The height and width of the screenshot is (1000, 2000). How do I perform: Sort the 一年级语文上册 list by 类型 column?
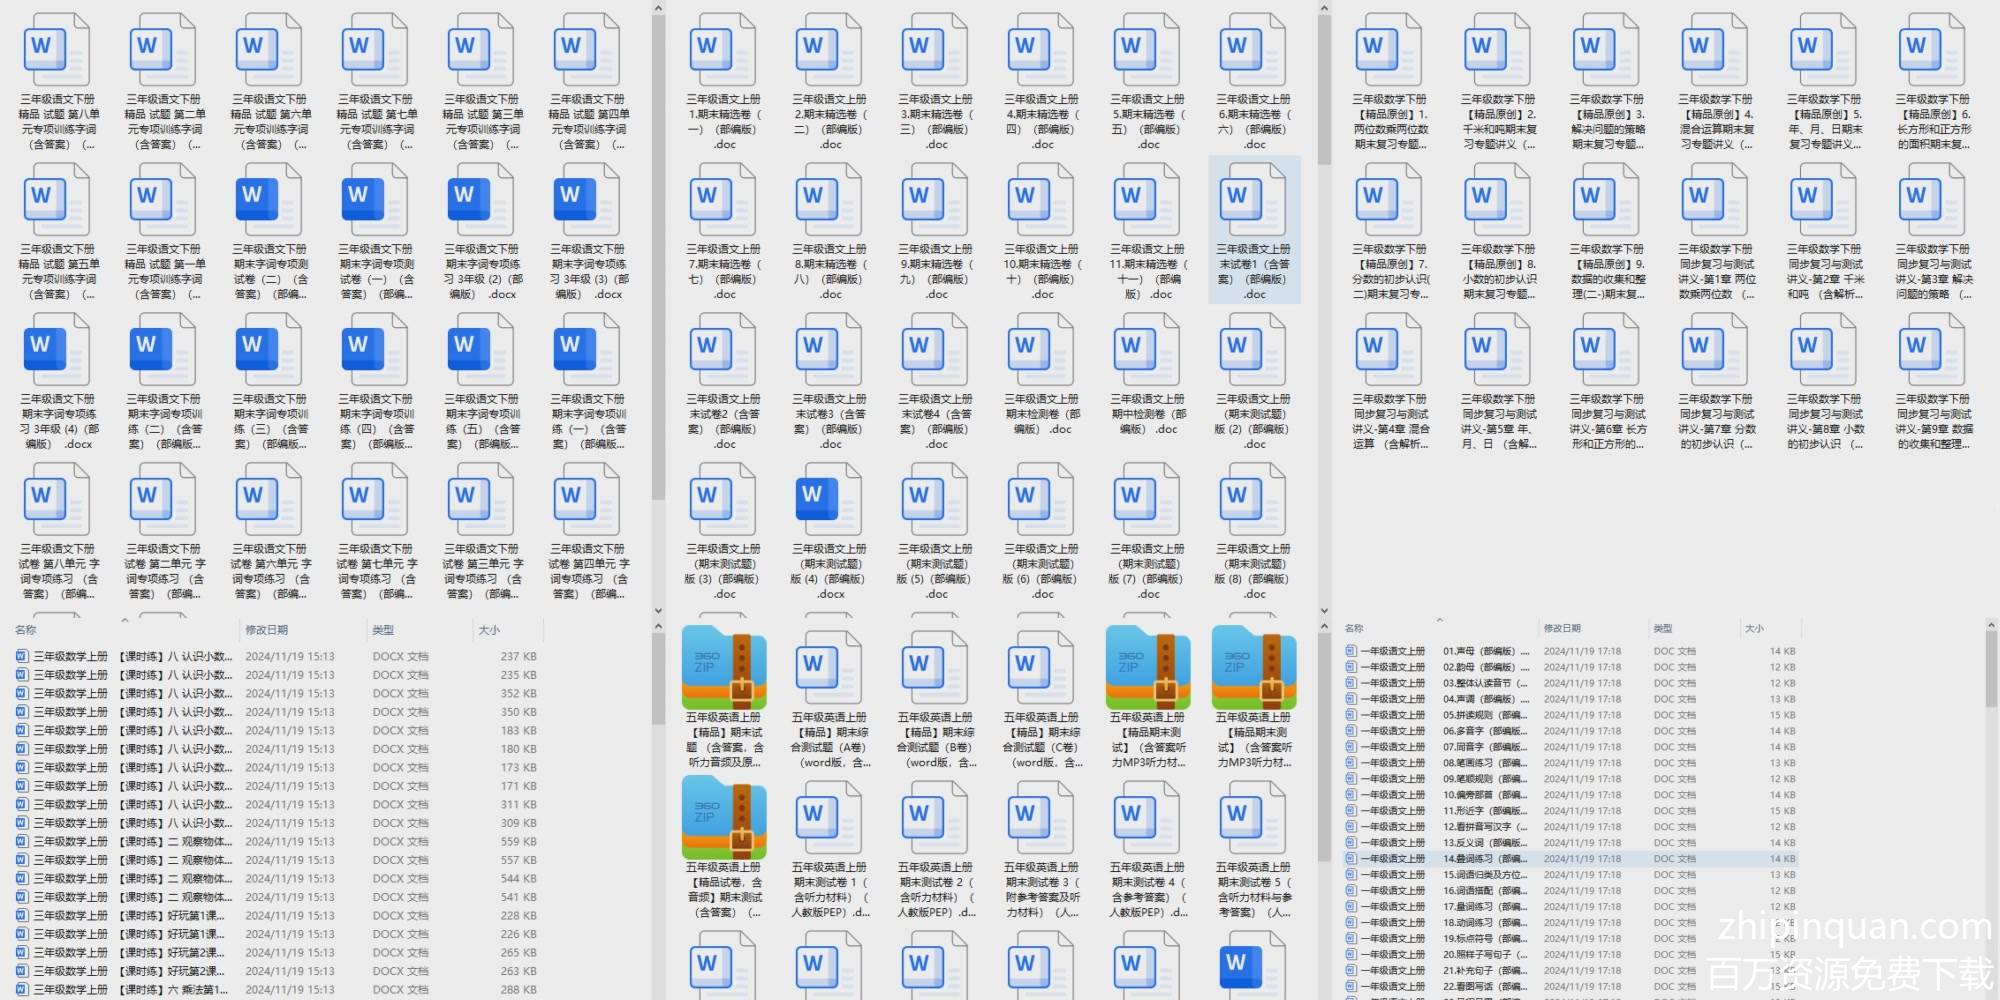click(1663, 628)
